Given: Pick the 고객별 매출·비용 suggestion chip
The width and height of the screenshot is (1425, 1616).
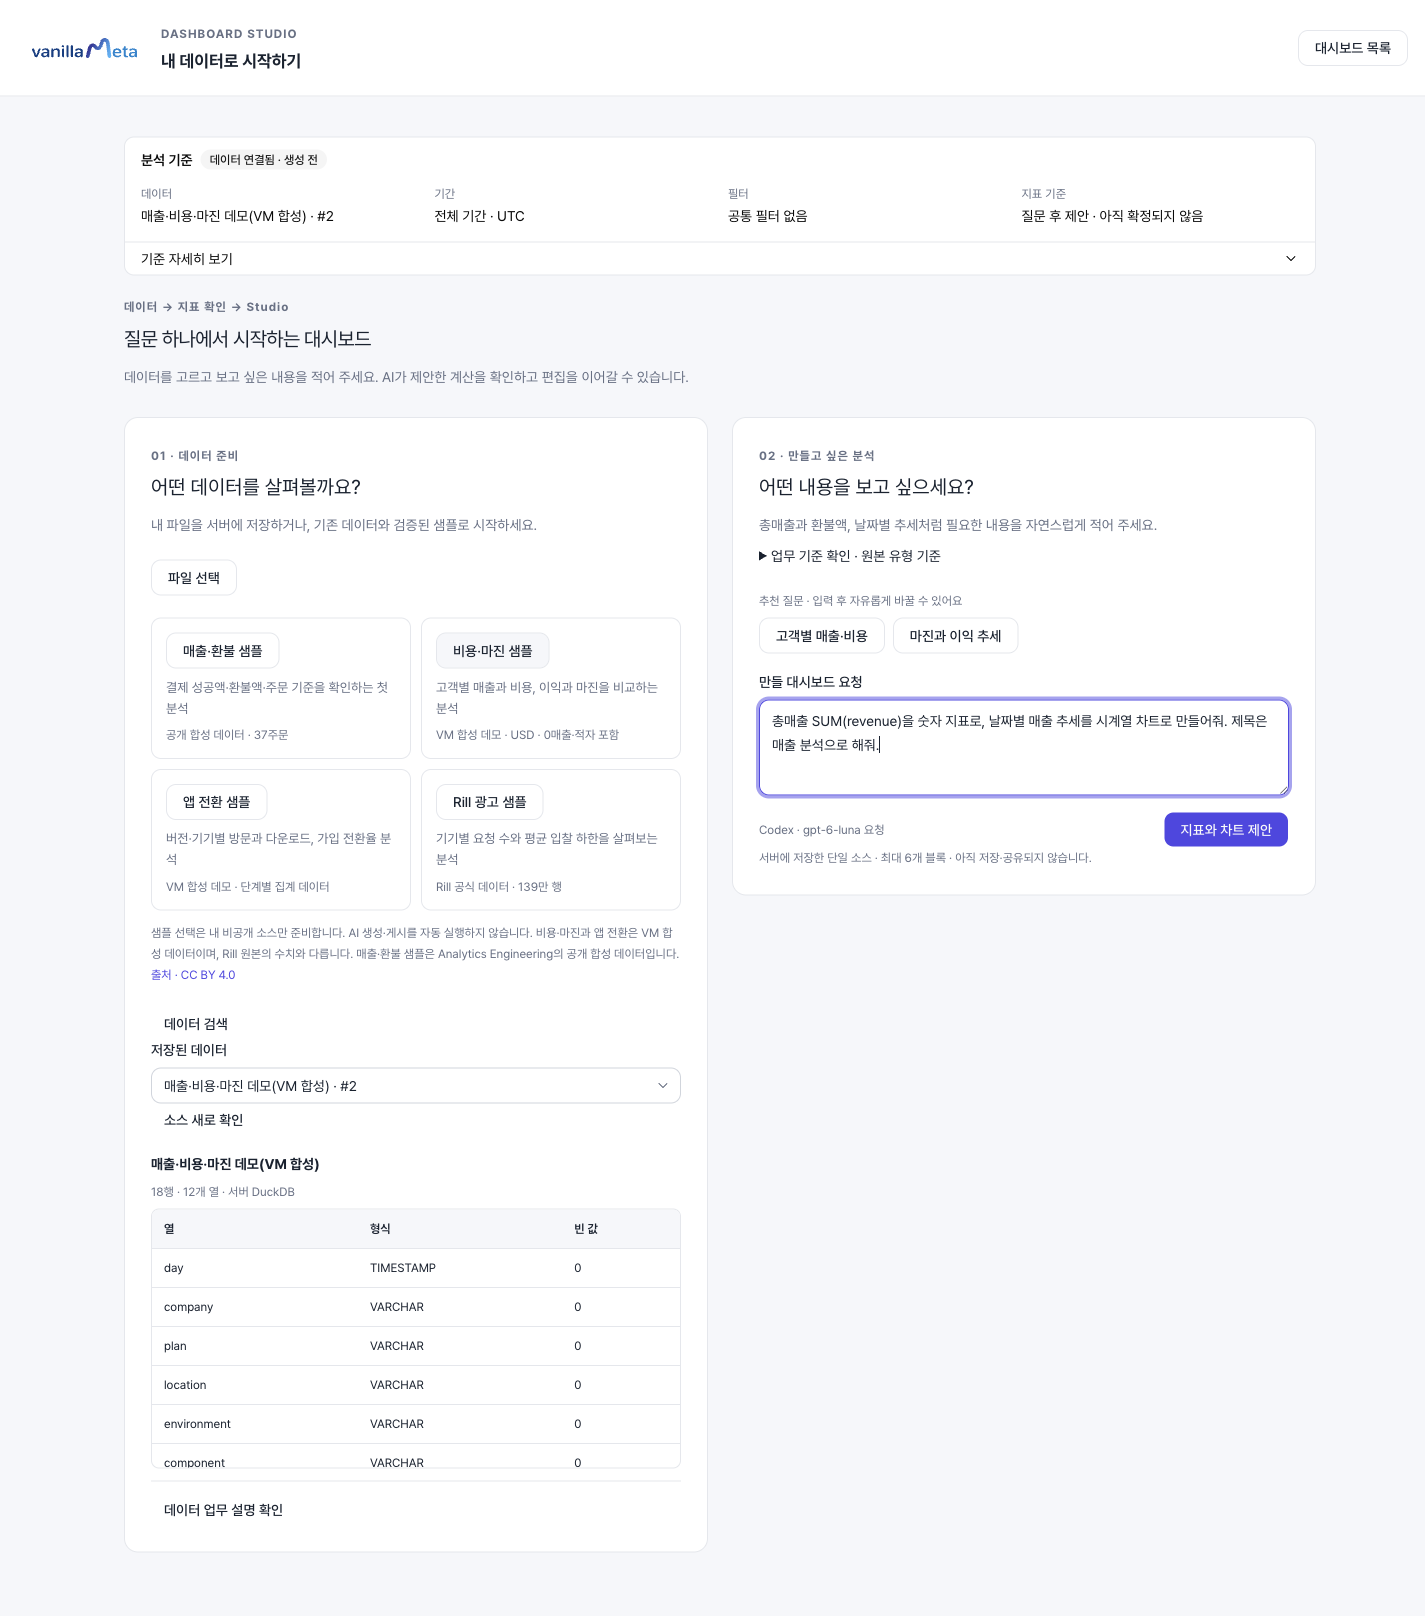Looking at the screenshot, I should click(x=822, y=636).
